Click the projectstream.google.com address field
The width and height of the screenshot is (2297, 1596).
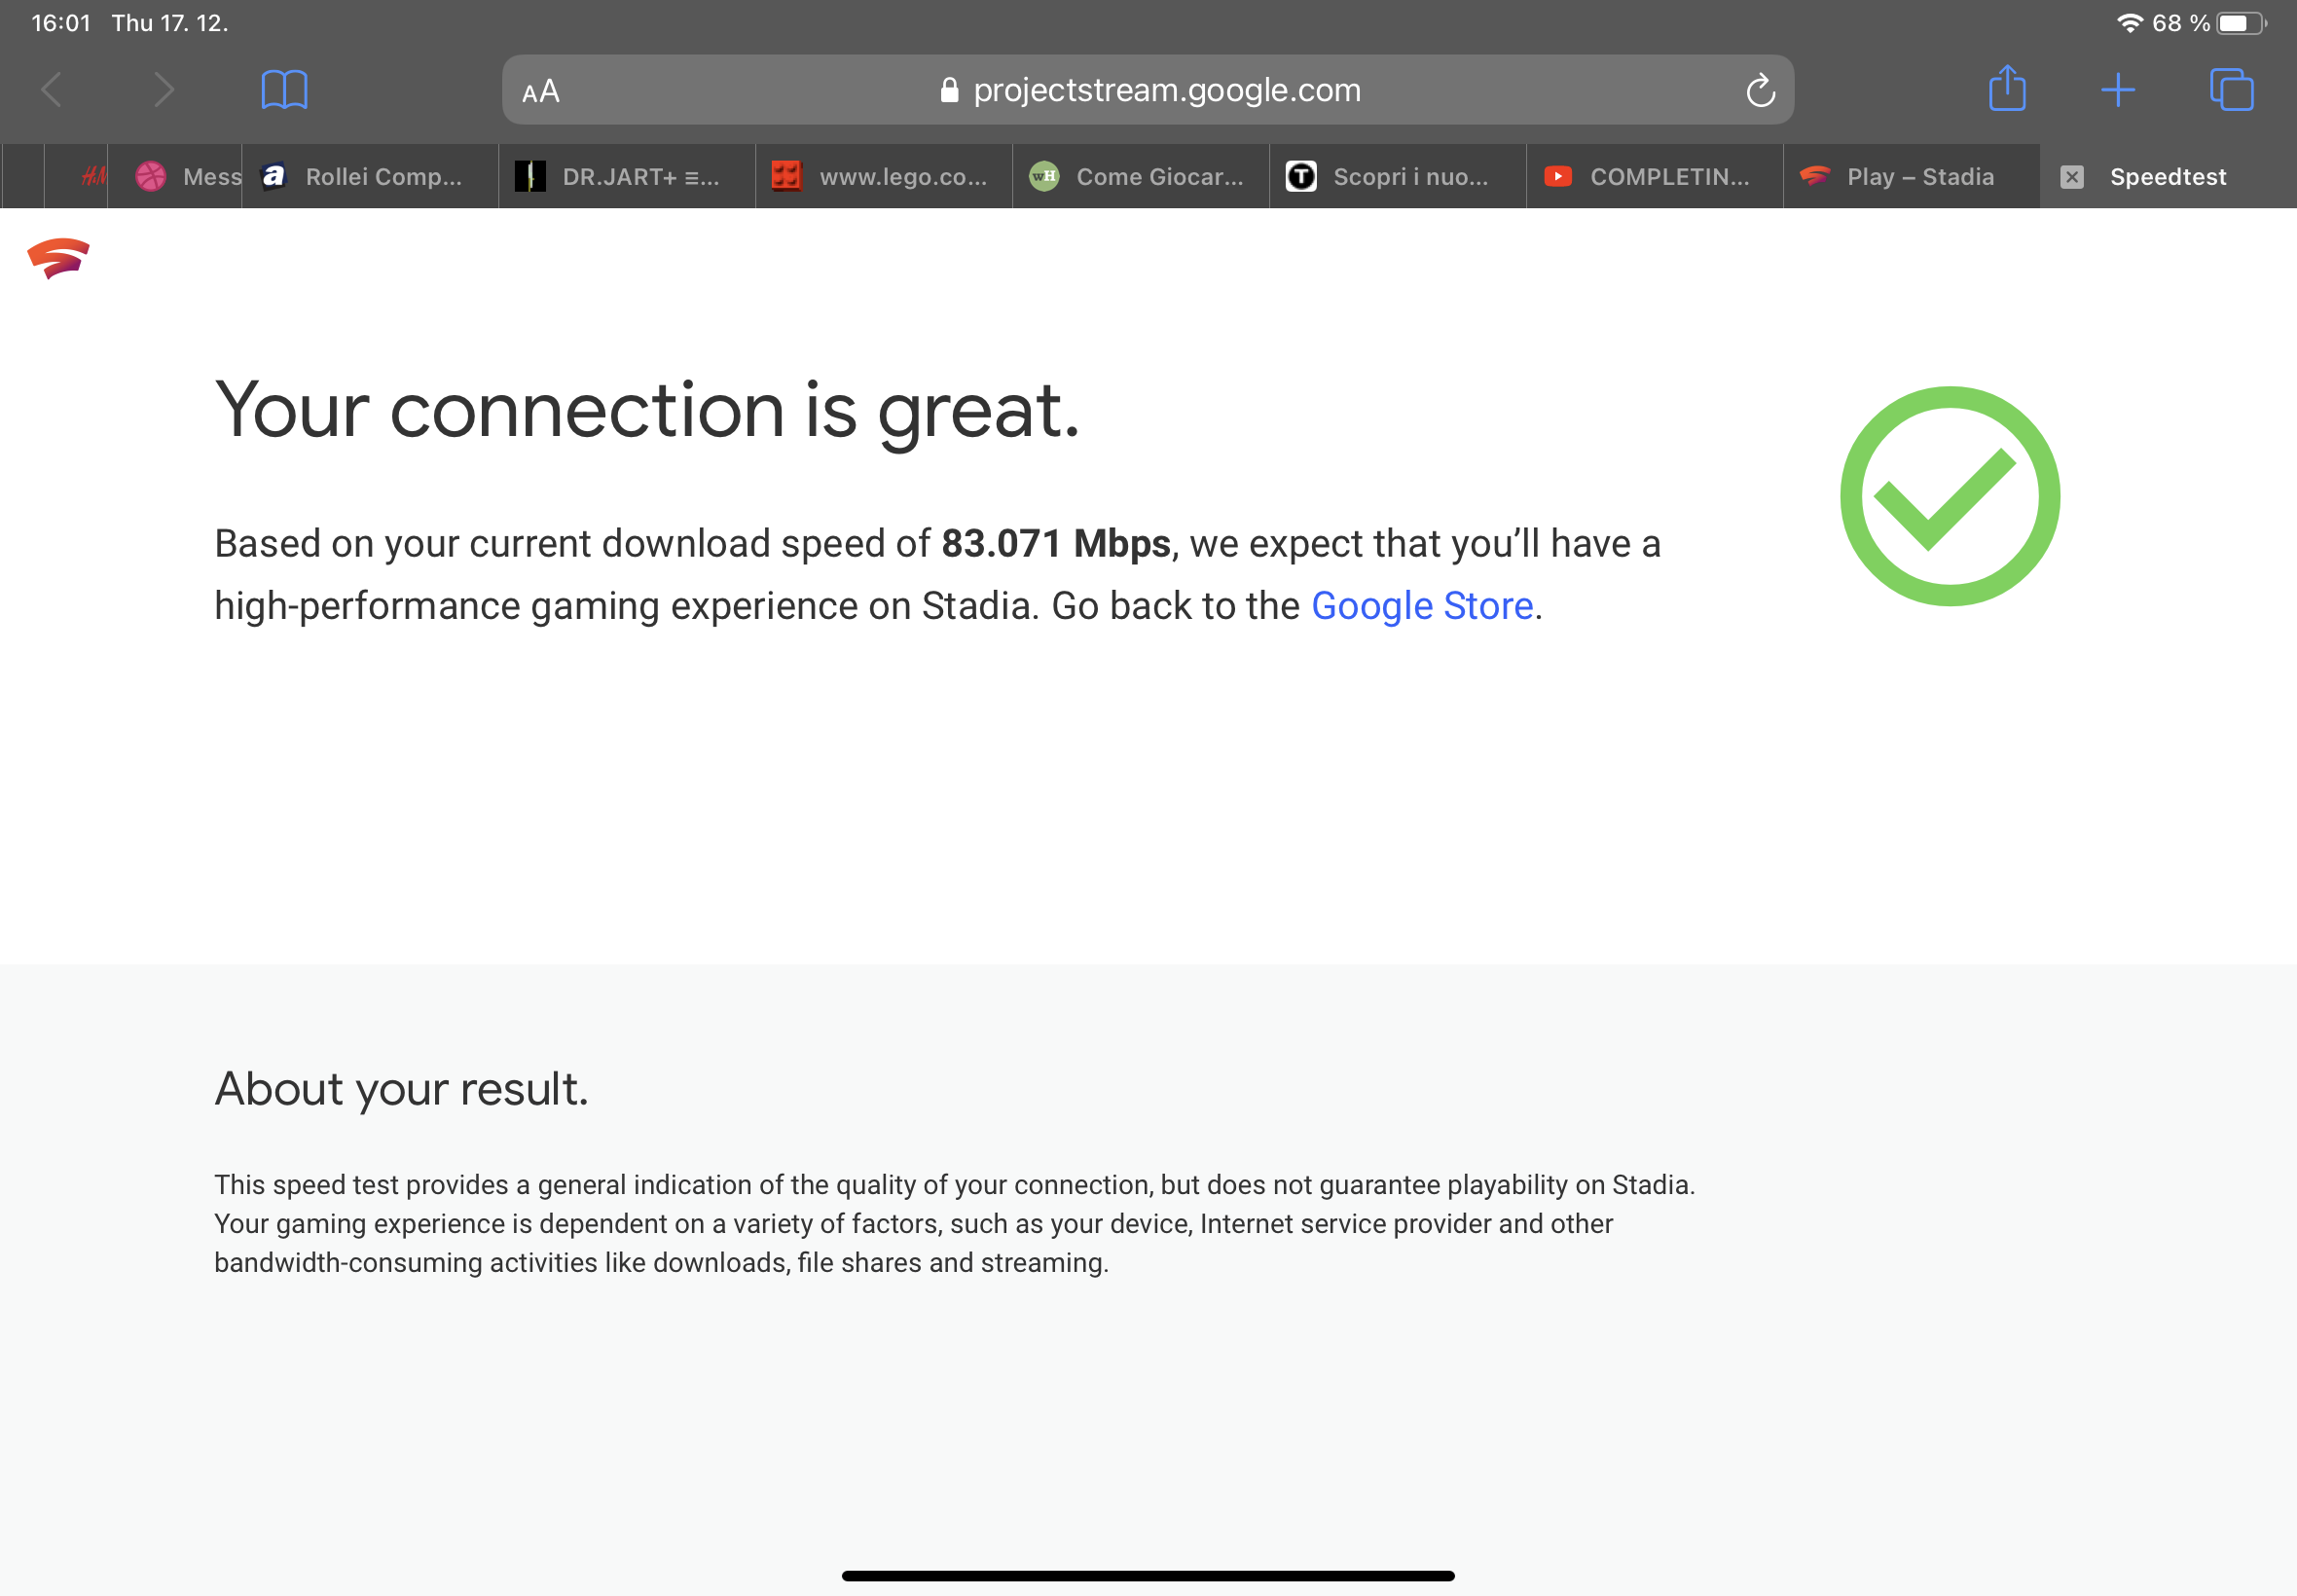coord(1147,90)
